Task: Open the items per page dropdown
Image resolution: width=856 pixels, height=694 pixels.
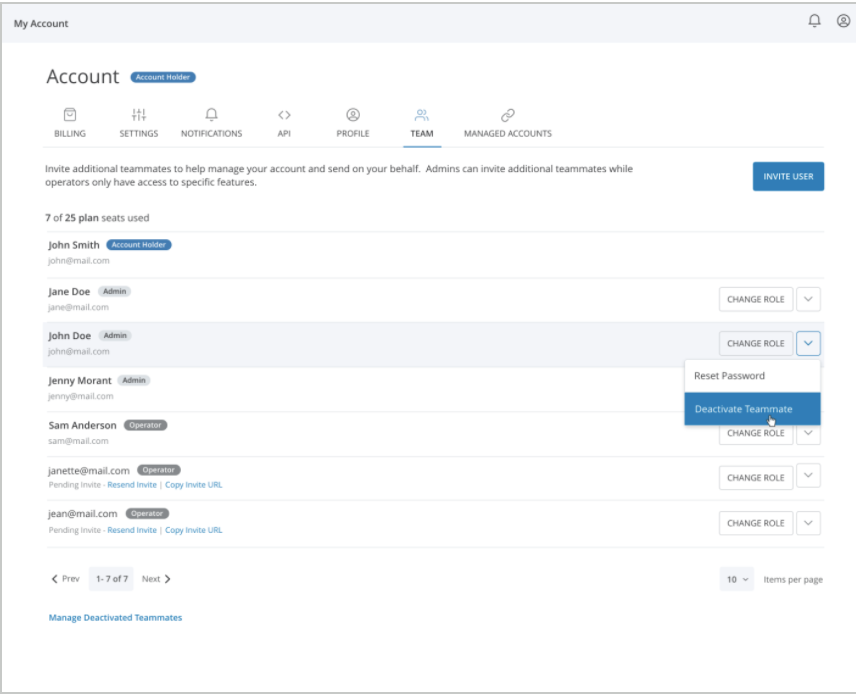Action: pyautogui.click(x=736, y=579)
